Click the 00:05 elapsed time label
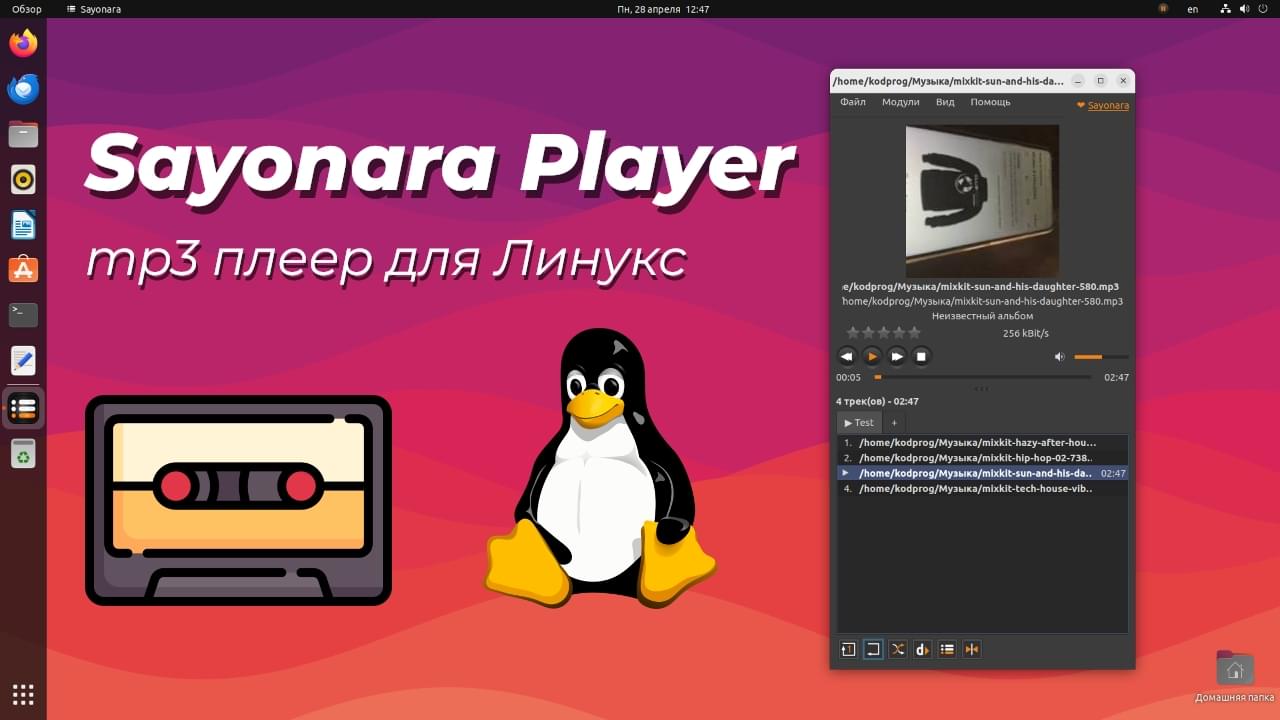The width and height of the screenshot is (1280, 720). coord(848,378)
